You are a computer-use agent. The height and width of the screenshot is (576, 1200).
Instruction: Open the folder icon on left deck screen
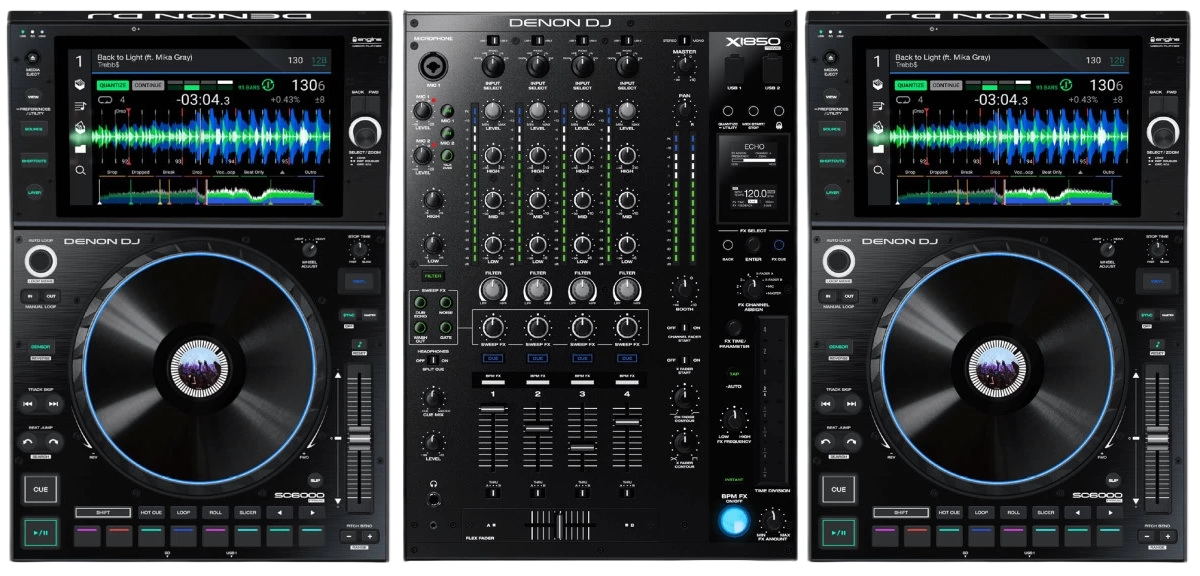click(80, 149)
